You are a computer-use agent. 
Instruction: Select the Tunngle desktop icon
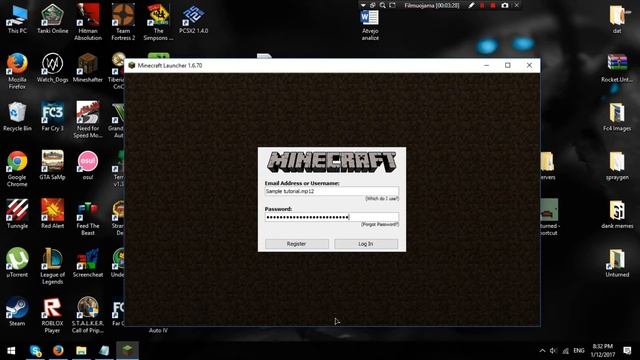point(17,214)
